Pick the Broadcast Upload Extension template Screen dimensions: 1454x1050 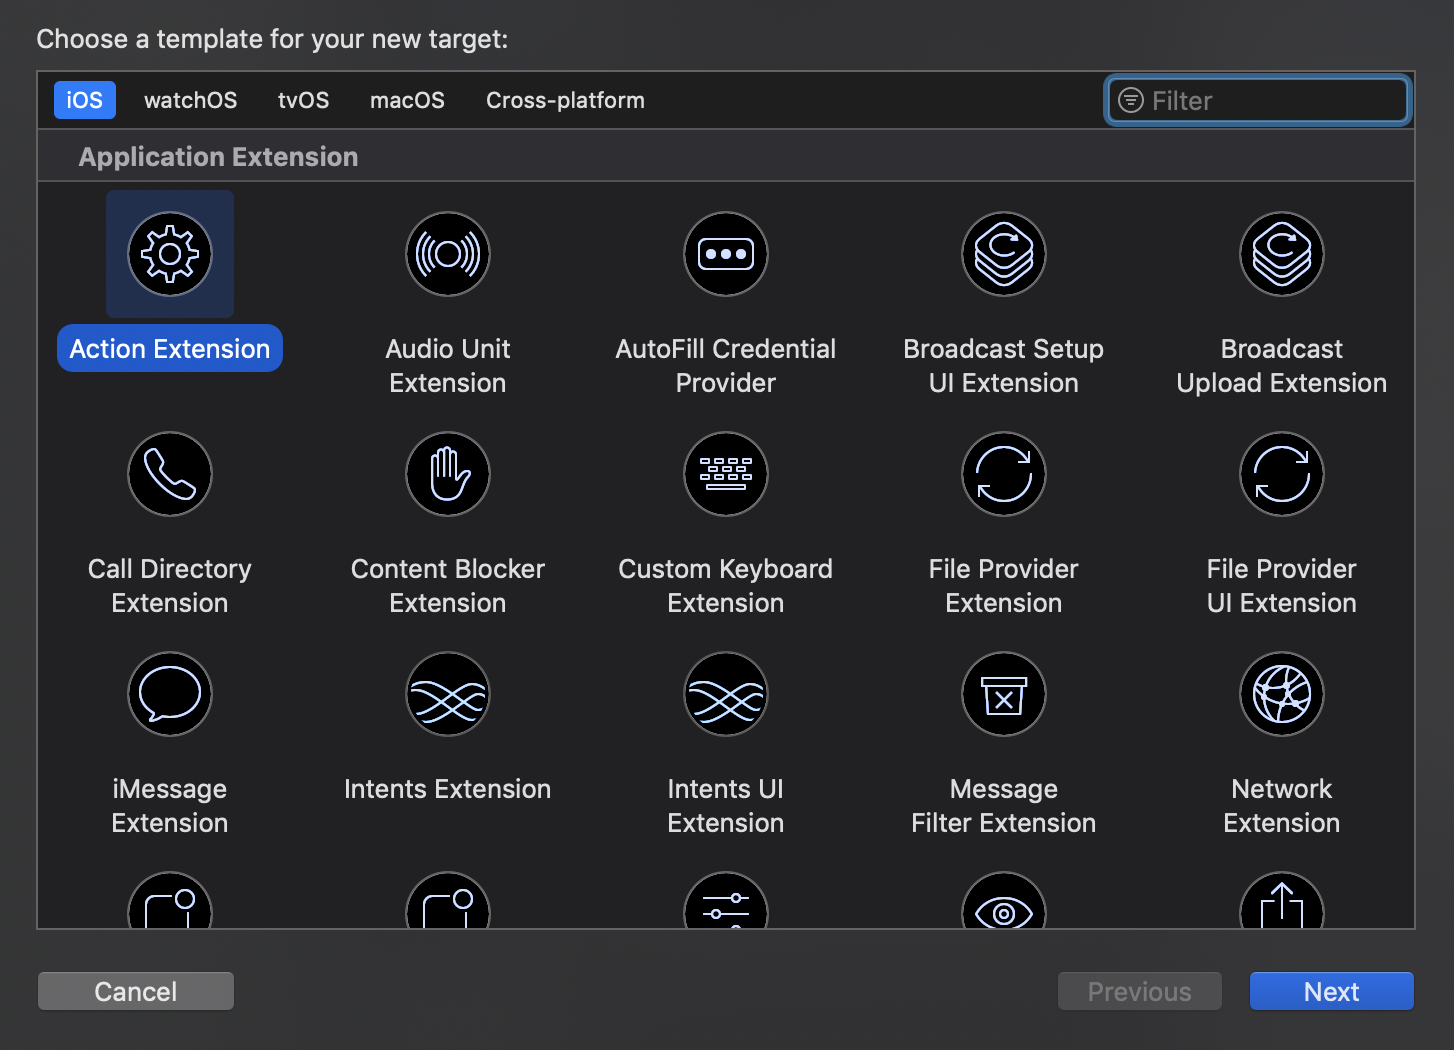tap(1281, 254)
